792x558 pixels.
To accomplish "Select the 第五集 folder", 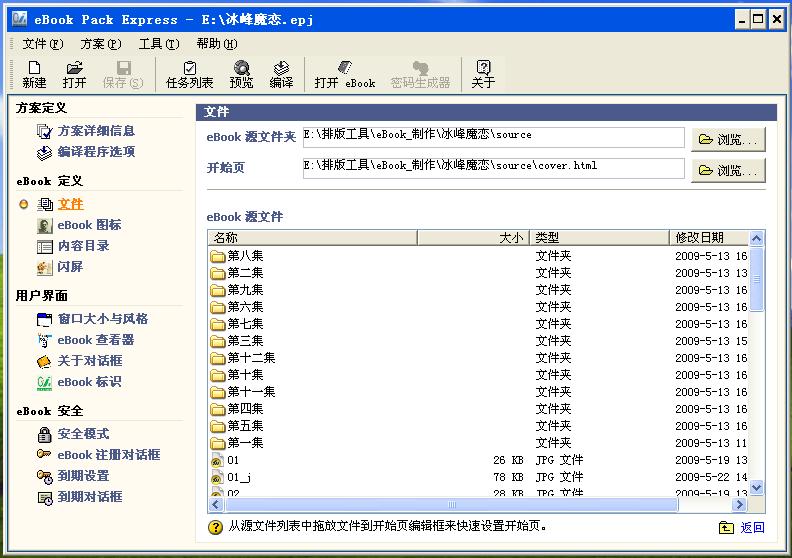I will pyautogui.click(x=237, y=426).
